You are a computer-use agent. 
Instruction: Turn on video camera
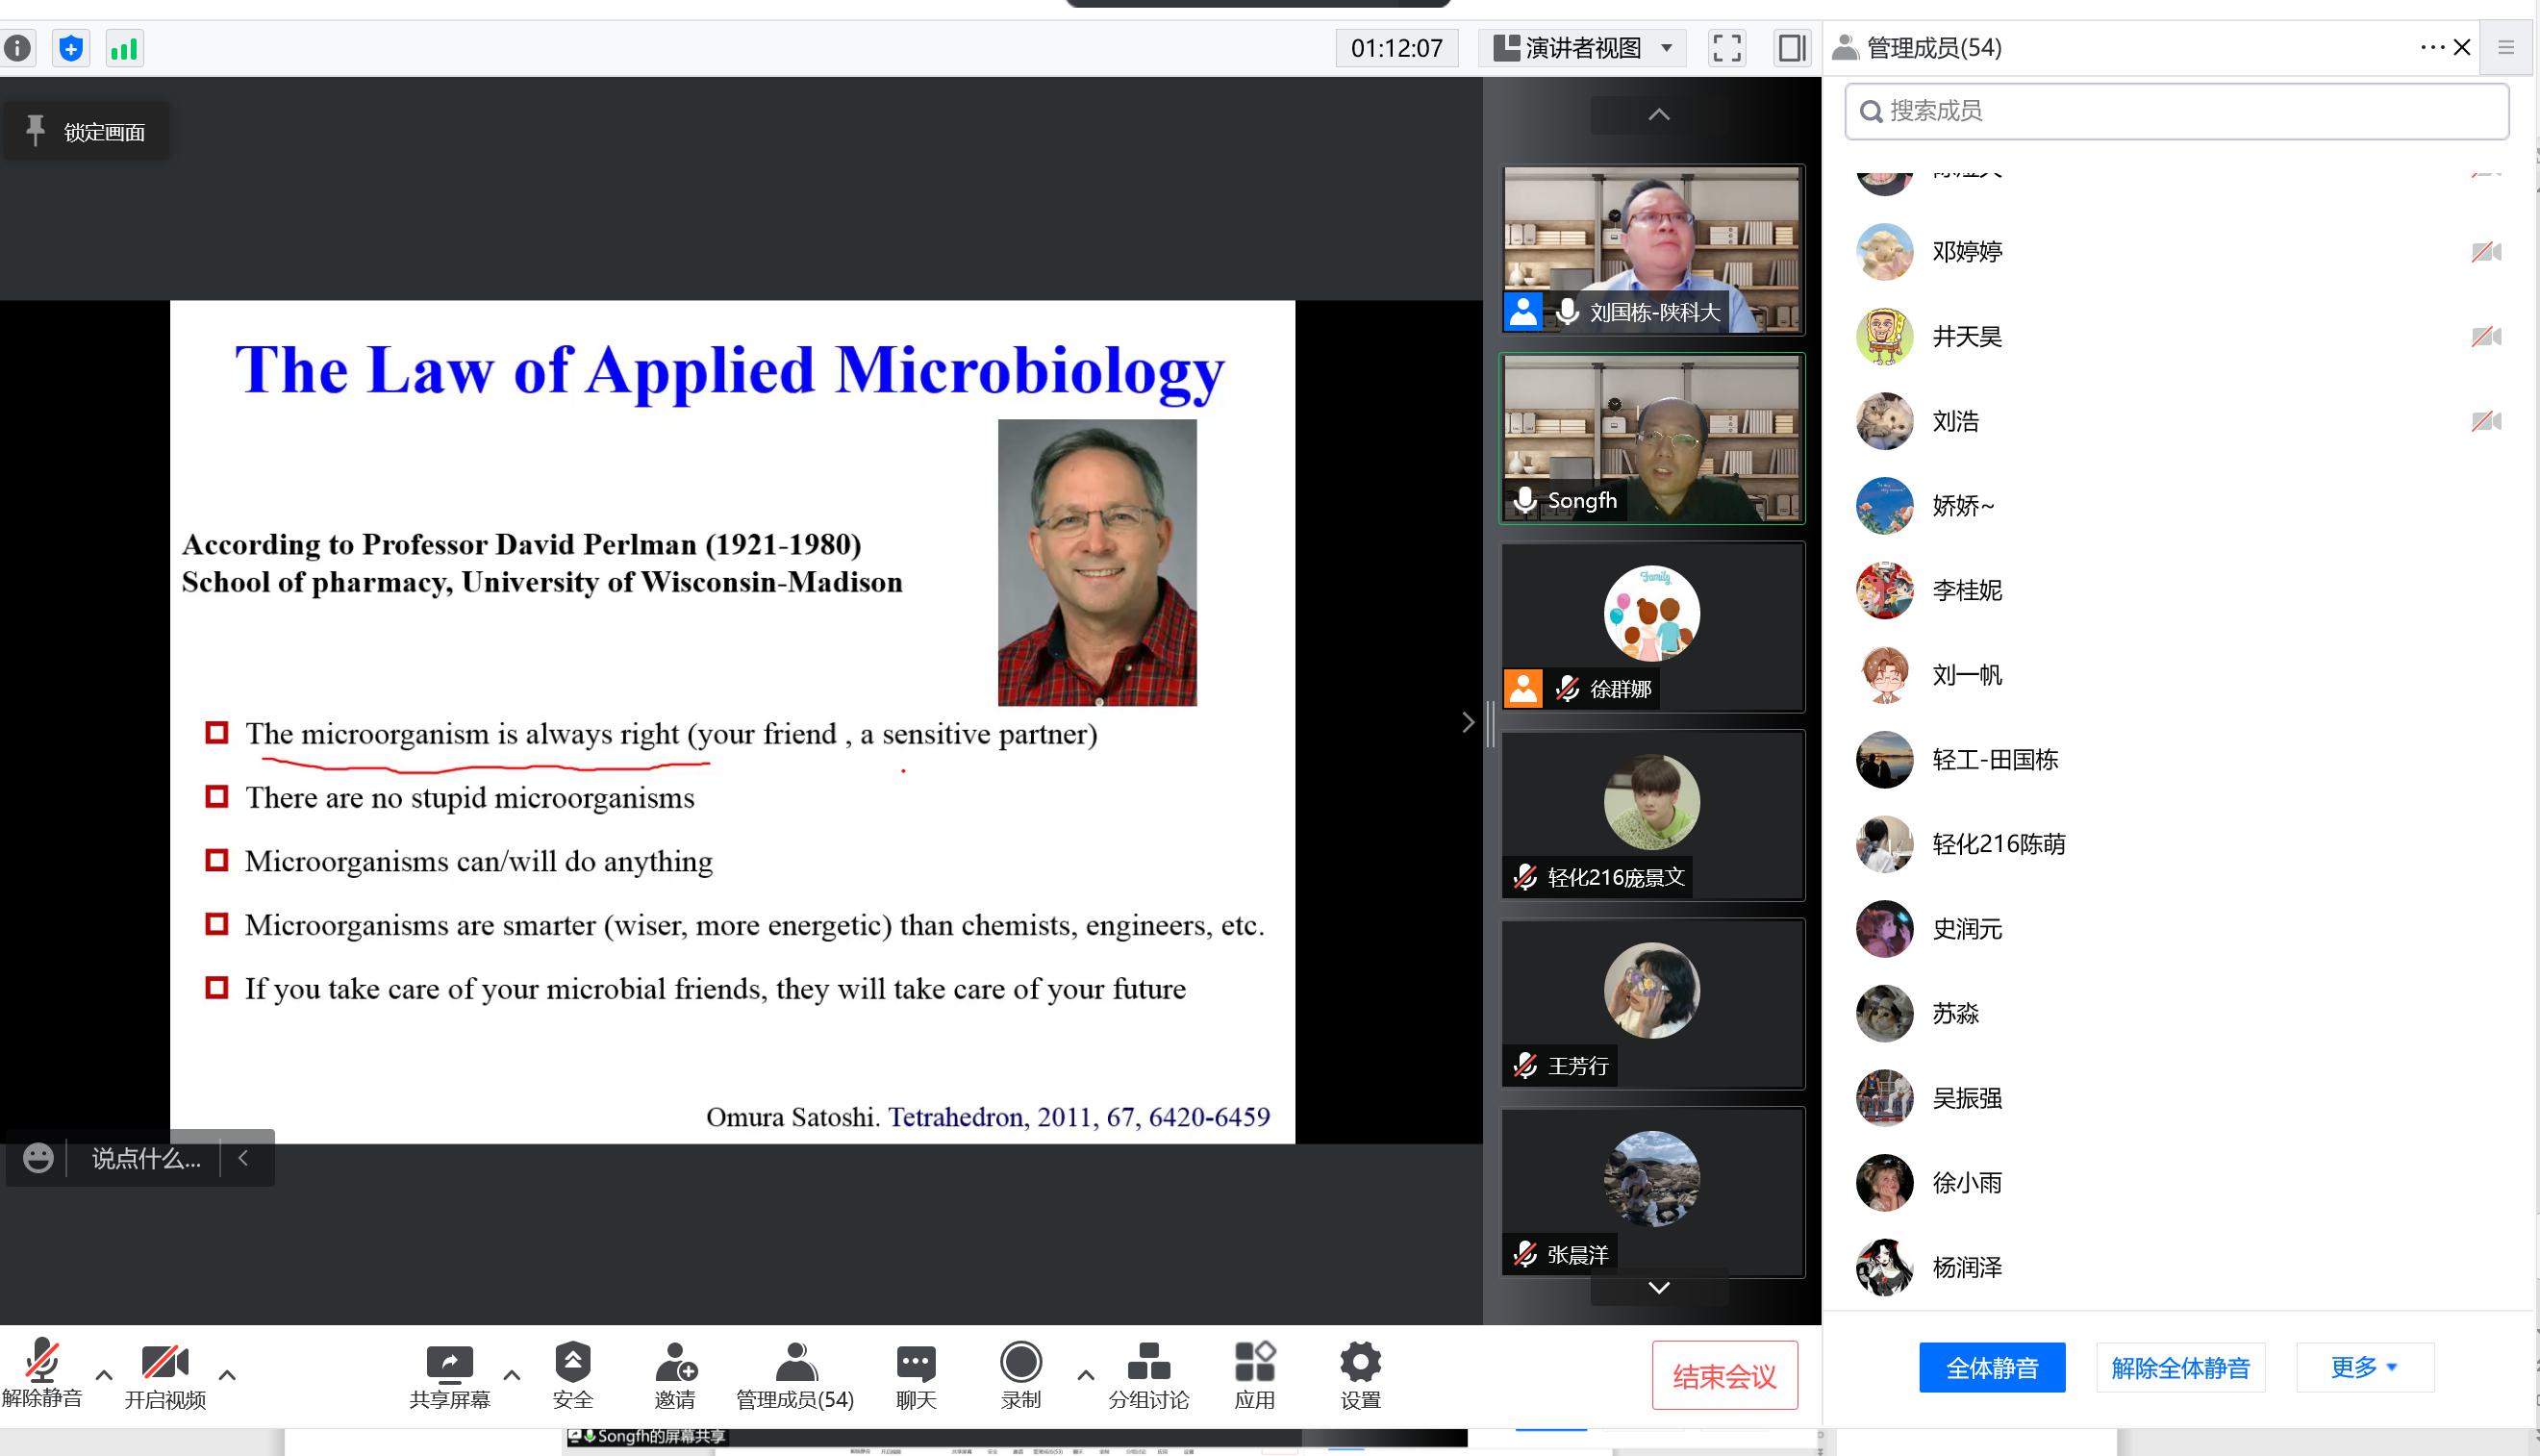165,1362
